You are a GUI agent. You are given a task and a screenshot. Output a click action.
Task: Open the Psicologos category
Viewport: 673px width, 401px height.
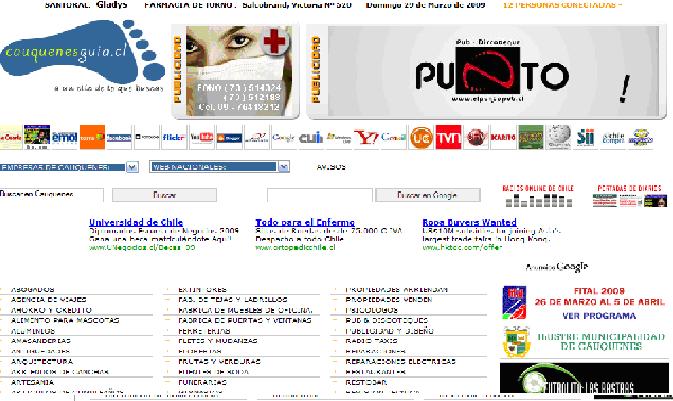(x=371, y=310)
